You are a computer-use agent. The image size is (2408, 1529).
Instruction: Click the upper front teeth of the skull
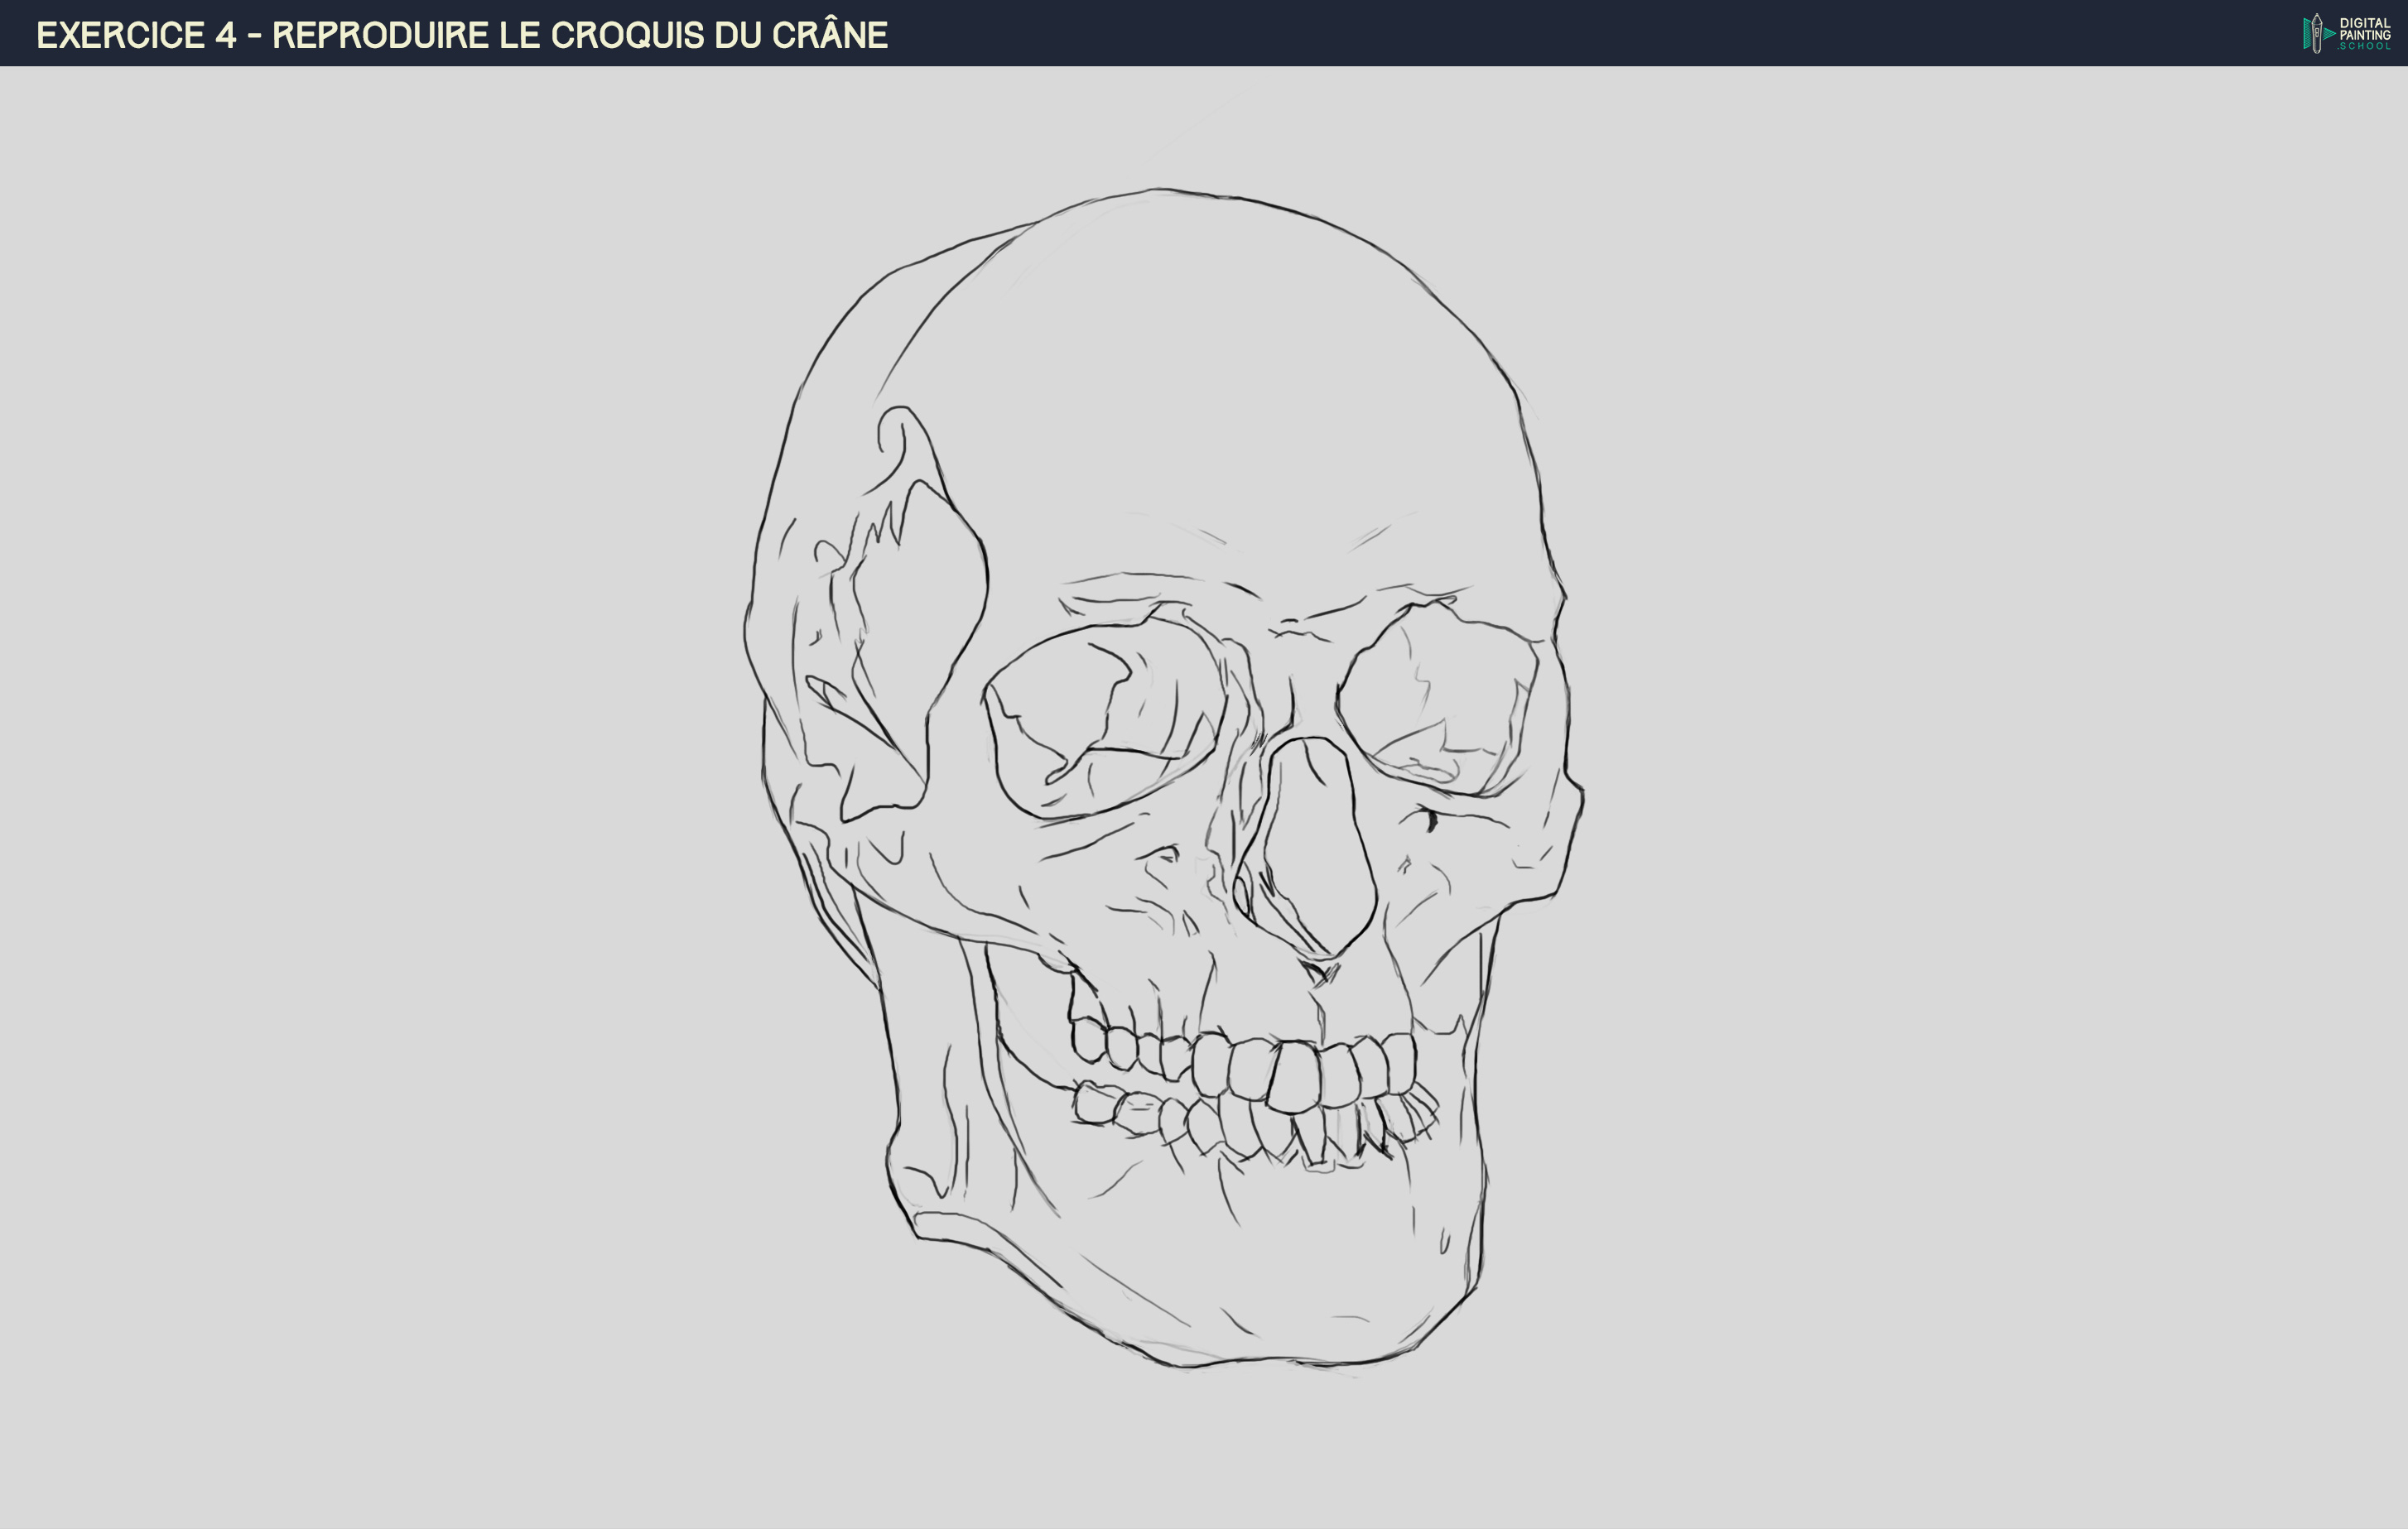tap(1295, 1075)
